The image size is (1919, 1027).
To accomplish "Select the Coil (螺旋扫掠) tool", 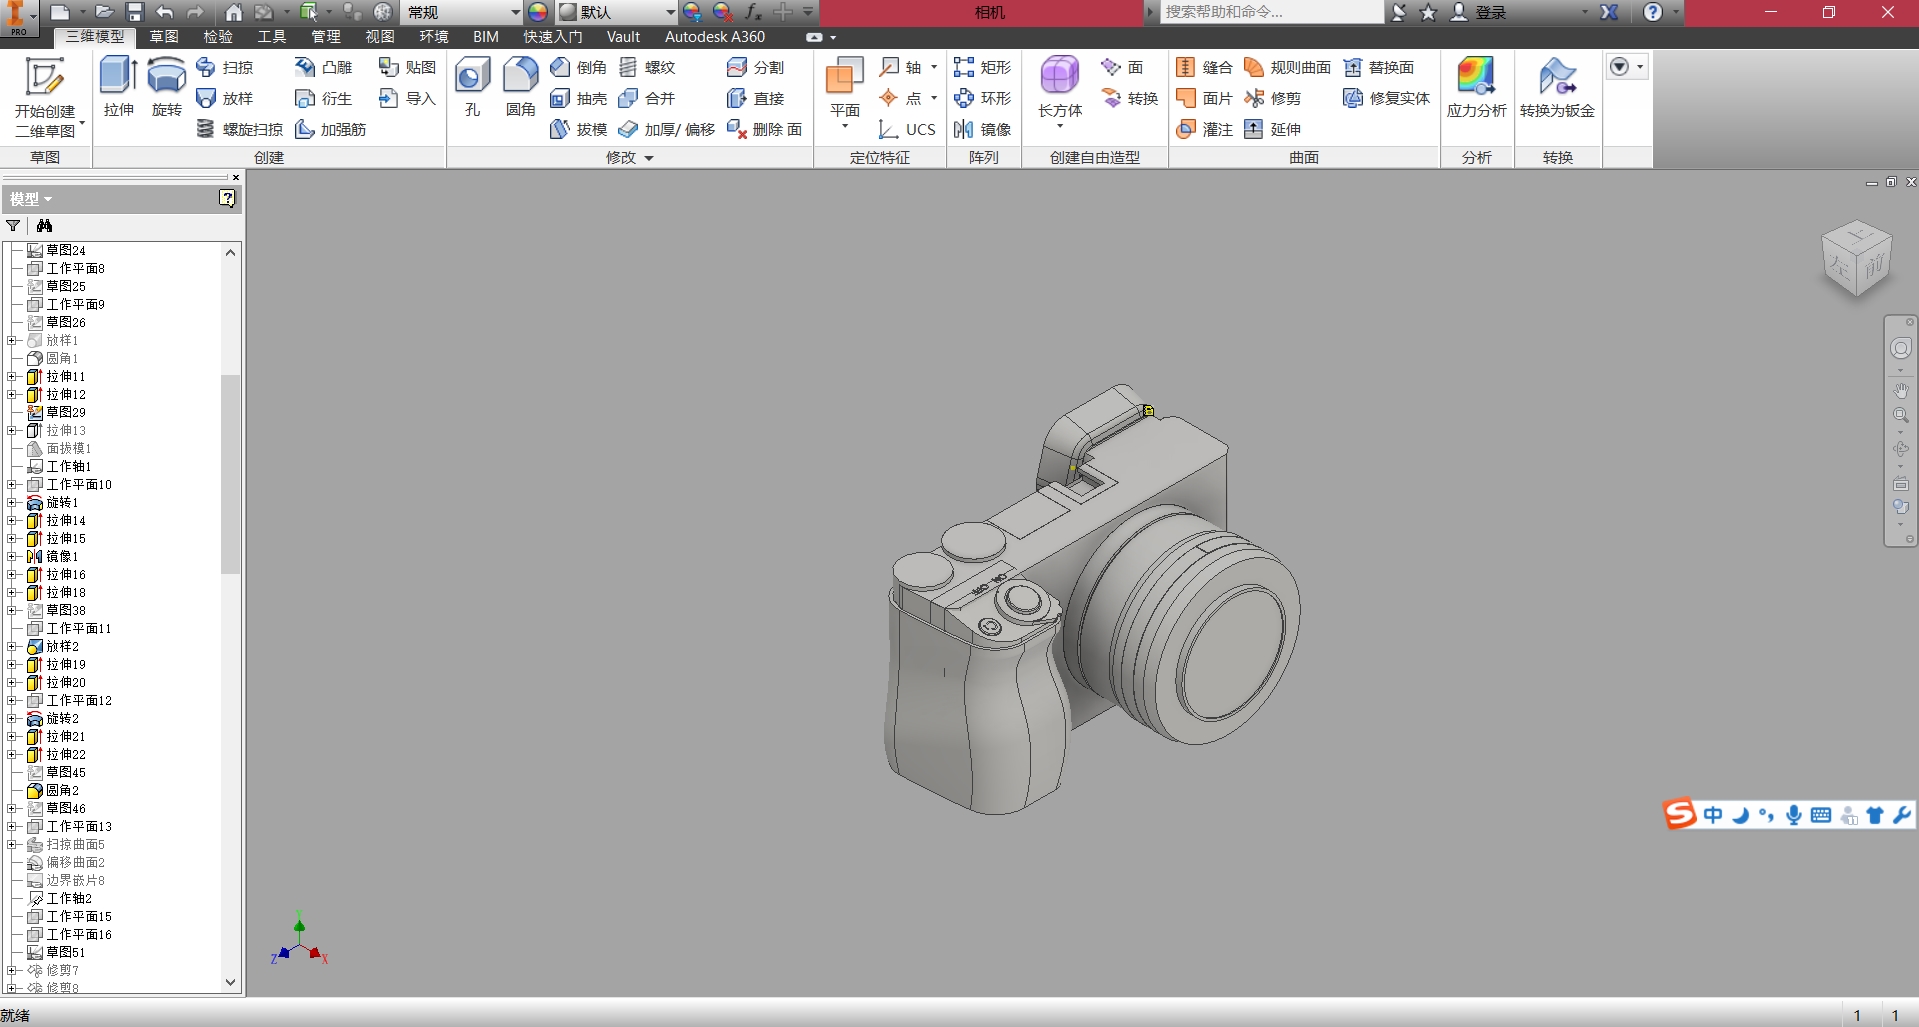I will click(x=240, y=129).
